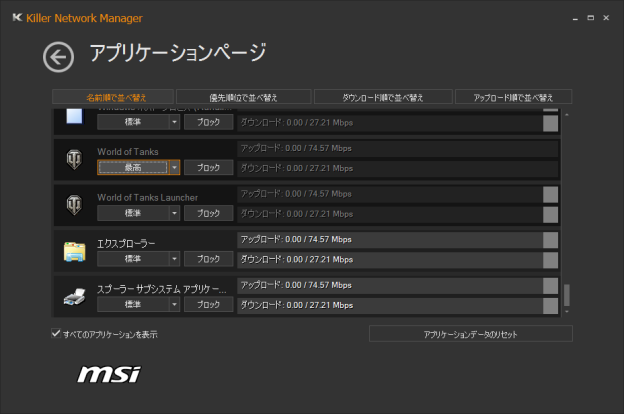Viewport: 624px width, 414px height.
Task: Click the Killer Network Manager K logo
Action: pos(17,18)
